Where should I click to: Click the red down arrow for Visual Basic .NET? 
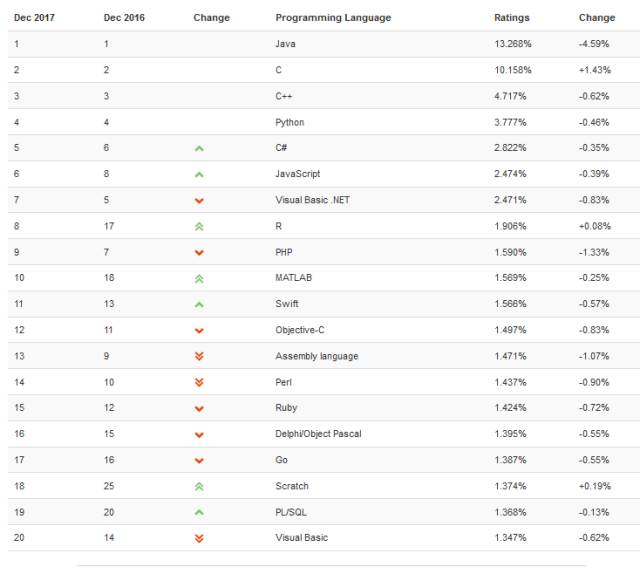click(199, 200)
